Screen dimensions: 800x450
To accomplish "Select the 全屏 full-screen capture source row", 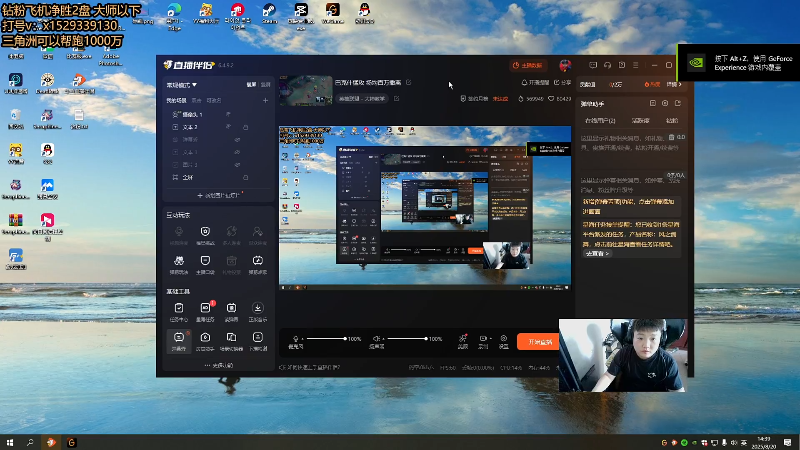I will click(x=218, y=178).
